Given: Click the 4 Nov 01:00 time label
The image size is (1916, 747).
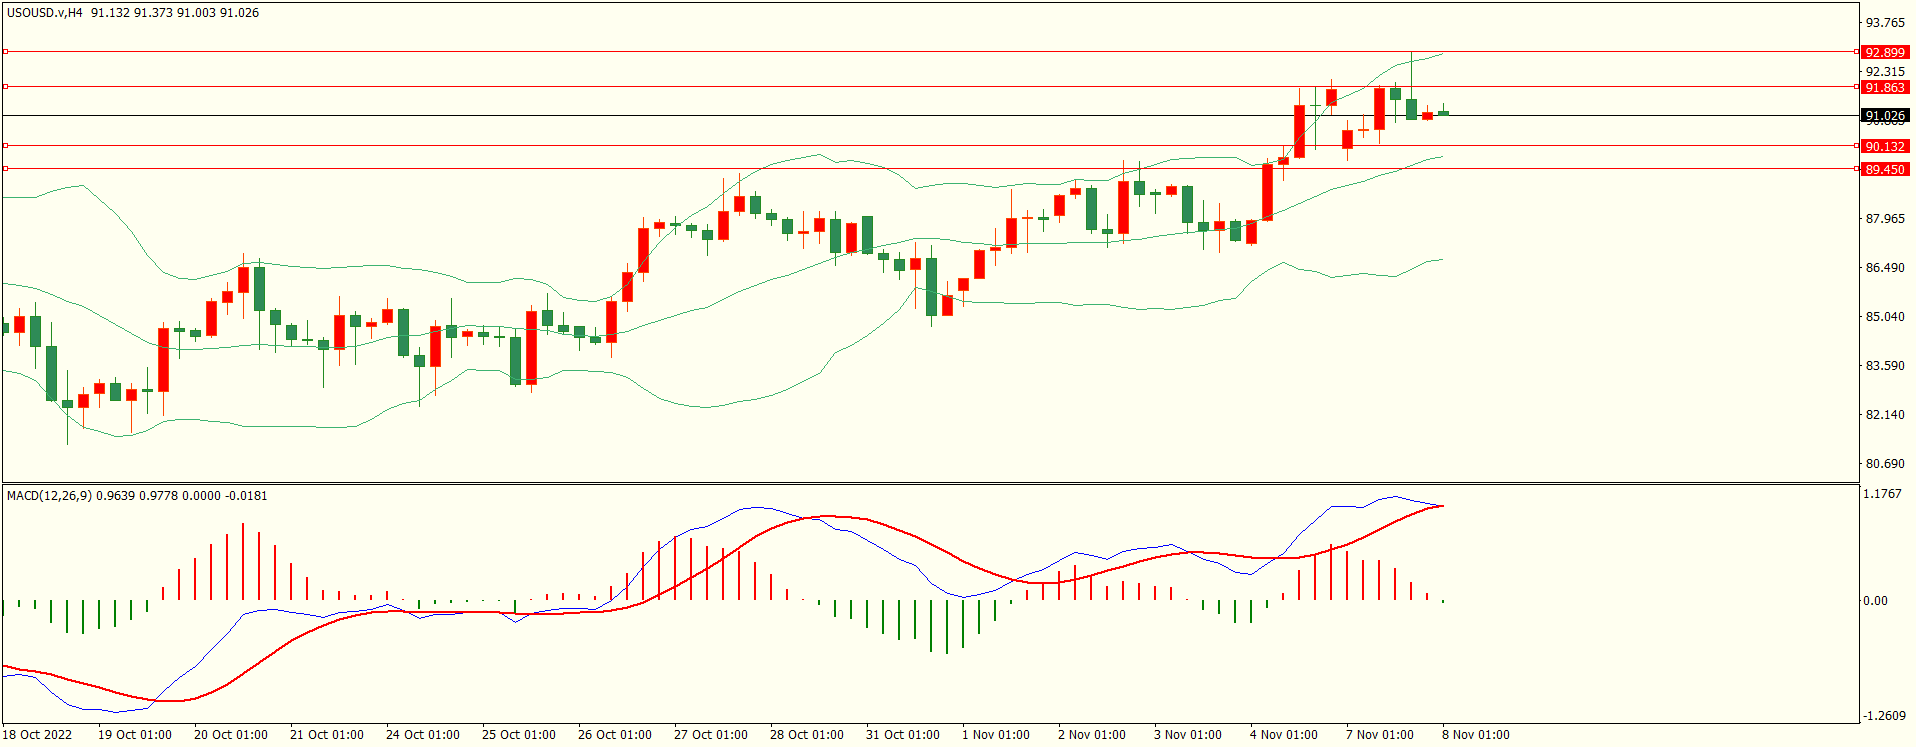Looking at the screenshot, I should 1284,735.
